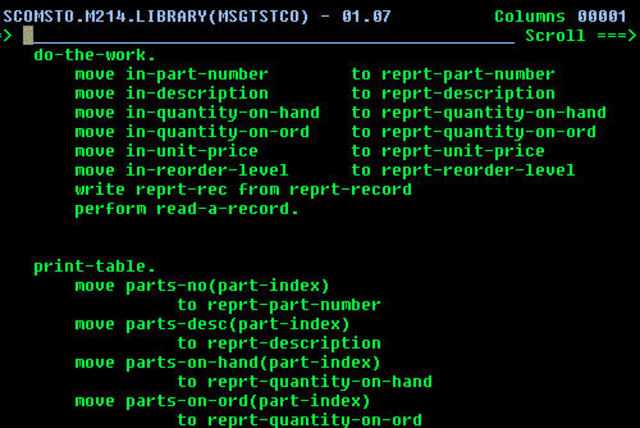Click the move parts-on-hand(part-index) line
Viewport: 640px width, 428px height.
(227, 363)
